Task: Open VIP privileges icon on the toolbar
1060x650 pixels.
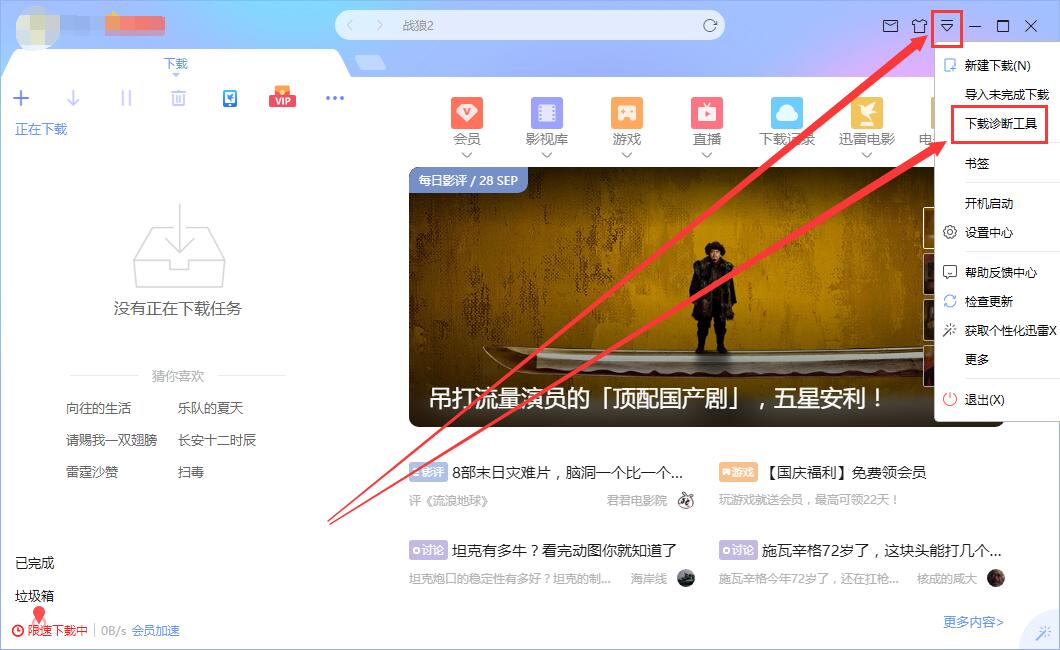Action: [x=282, y=97]
